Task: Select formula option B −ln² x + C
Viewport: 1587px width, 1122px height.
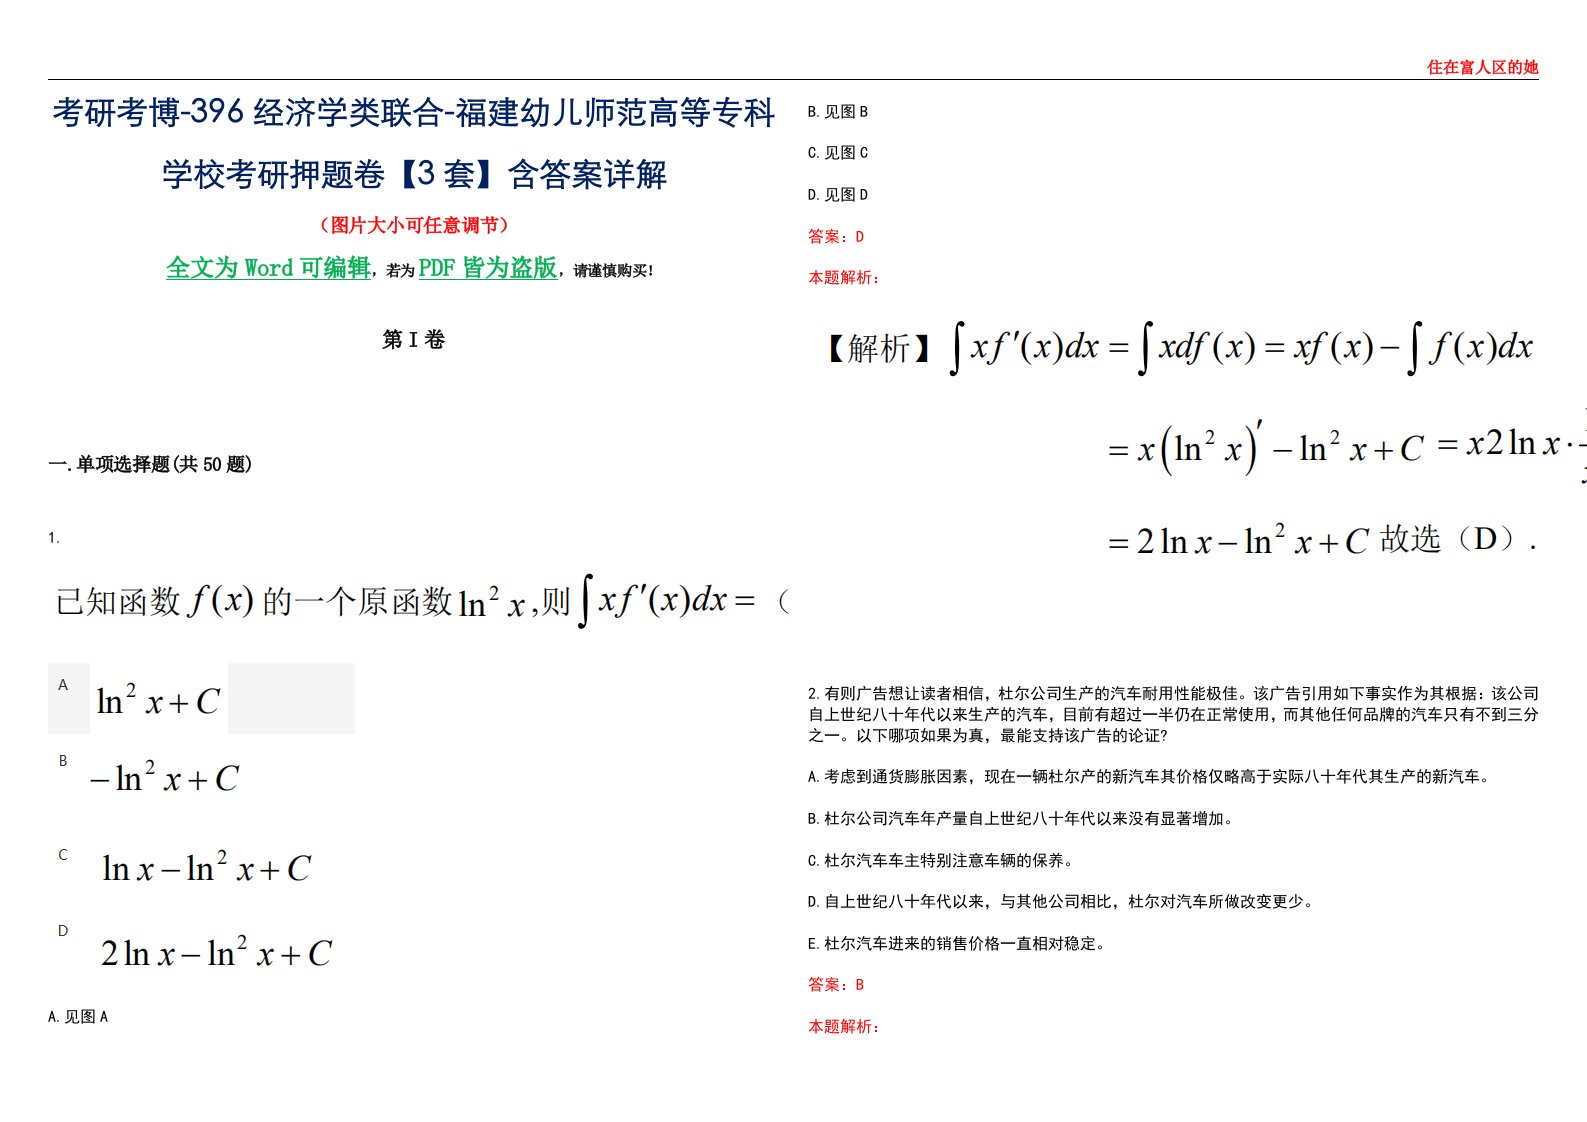Action: point(164,777)
